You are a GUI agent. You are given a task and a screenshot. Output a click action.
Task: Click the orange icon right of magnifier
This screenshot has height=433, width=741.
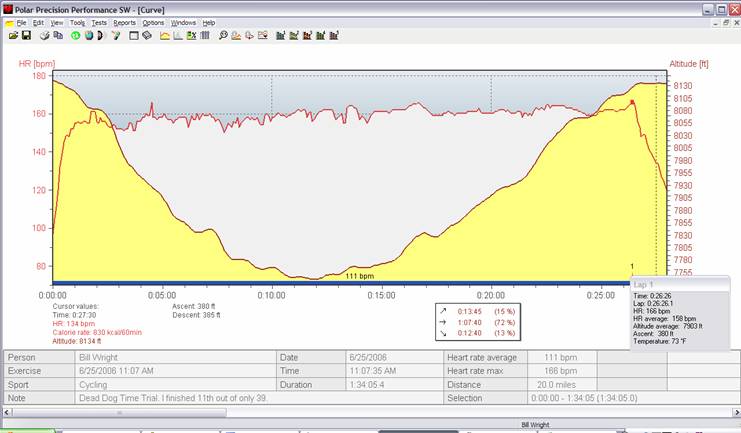[x=236, y=35]
